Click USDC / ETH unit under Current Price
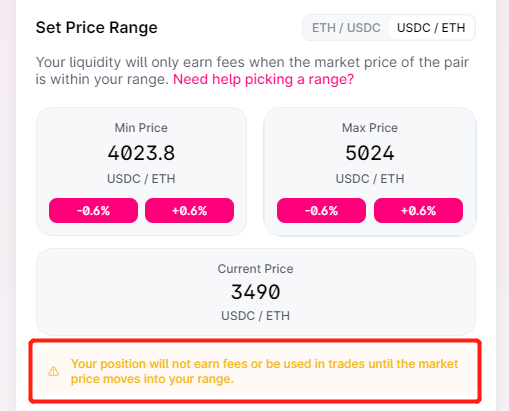The height and width of the screenshot is (411, 509). click(x=255, y=315)
